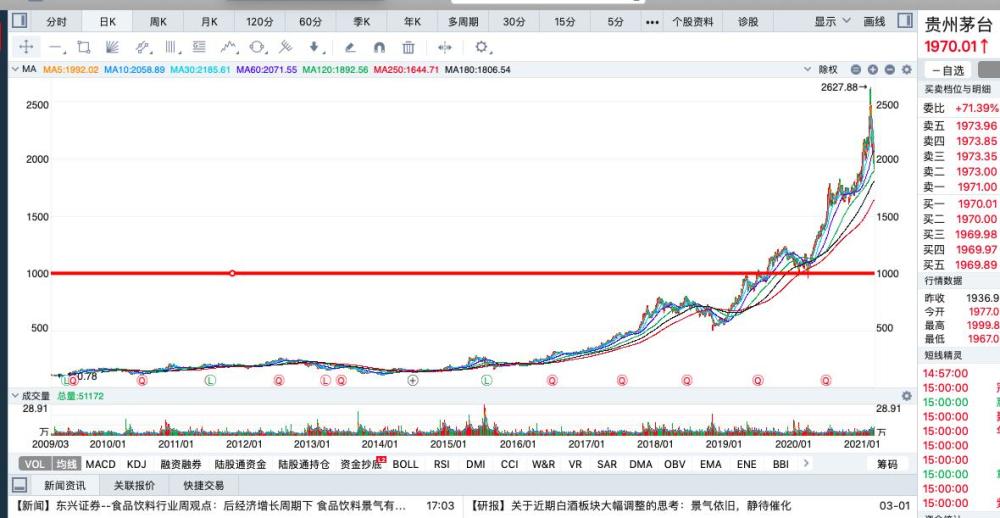This screenshot has height=518, width=1000.
Task: Select the BOLL indicator
Action: (405, 464)
